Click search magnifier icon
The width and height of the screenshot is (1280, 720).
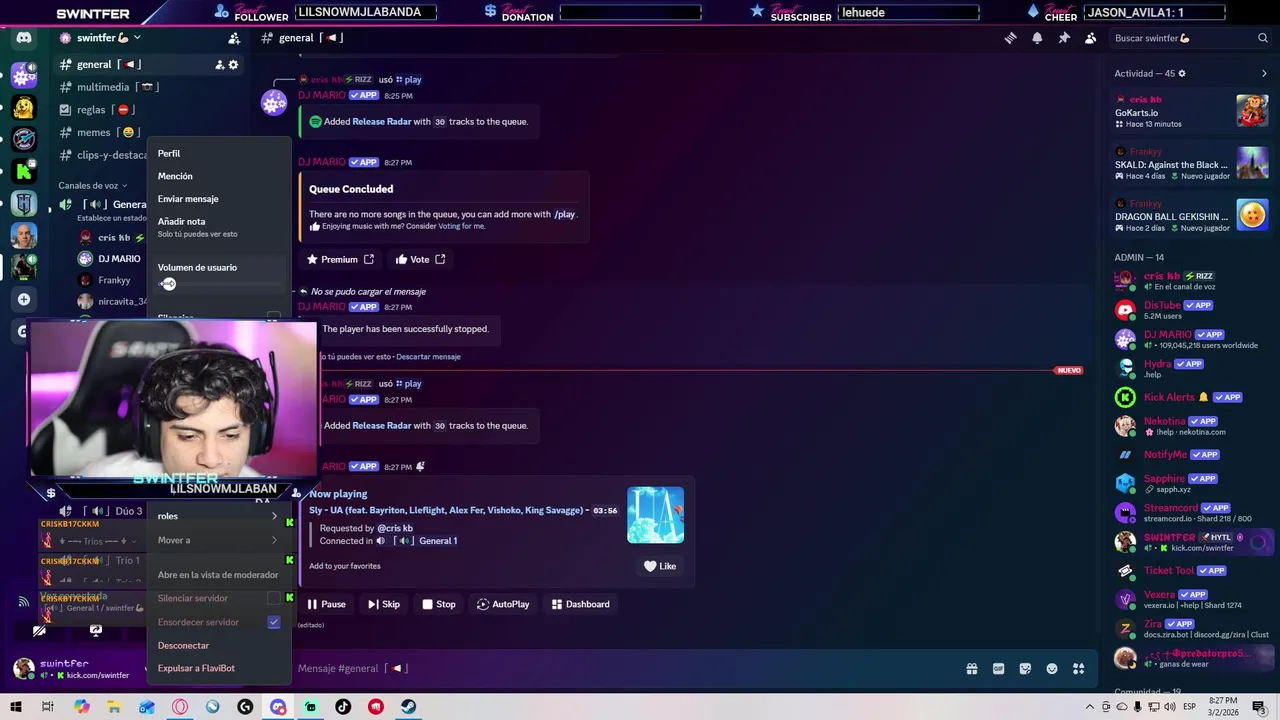[x=1263, y=38]
